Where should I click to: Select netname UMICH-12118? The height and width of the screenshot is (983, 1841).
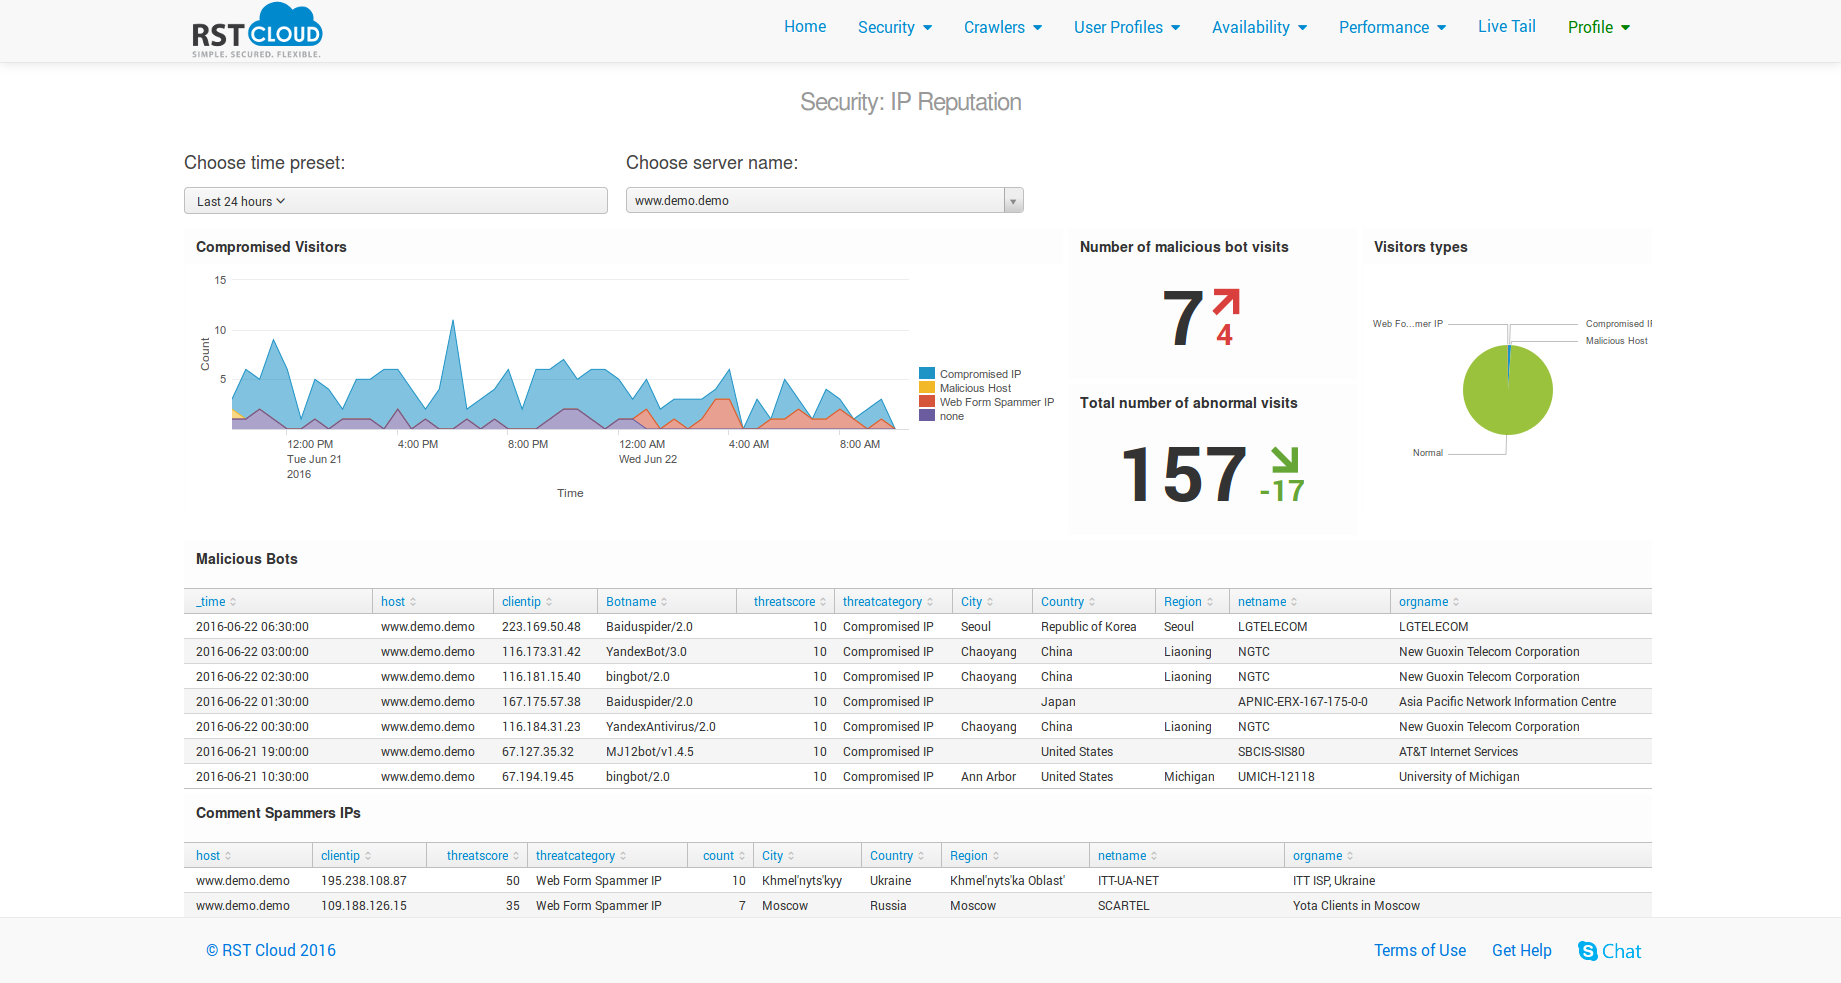[1276, 777]
